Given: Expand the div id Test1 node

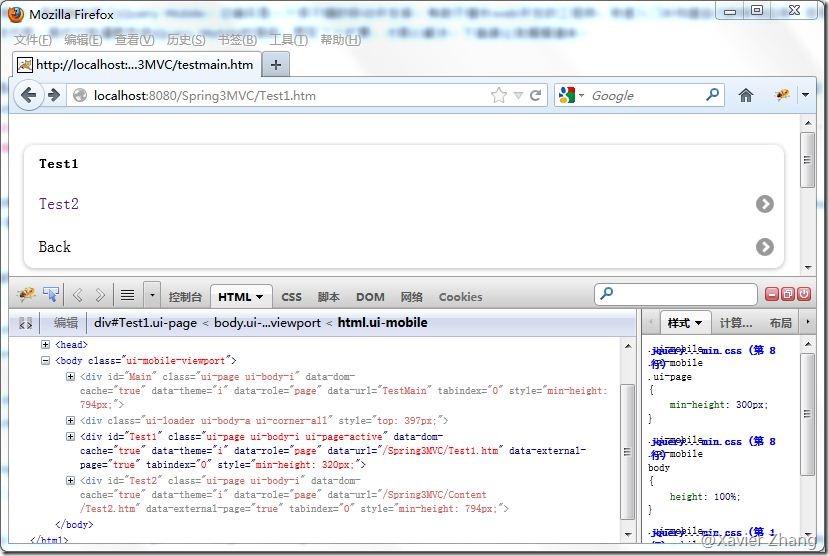Looking at the screenshot, I should tap(70, 436).
